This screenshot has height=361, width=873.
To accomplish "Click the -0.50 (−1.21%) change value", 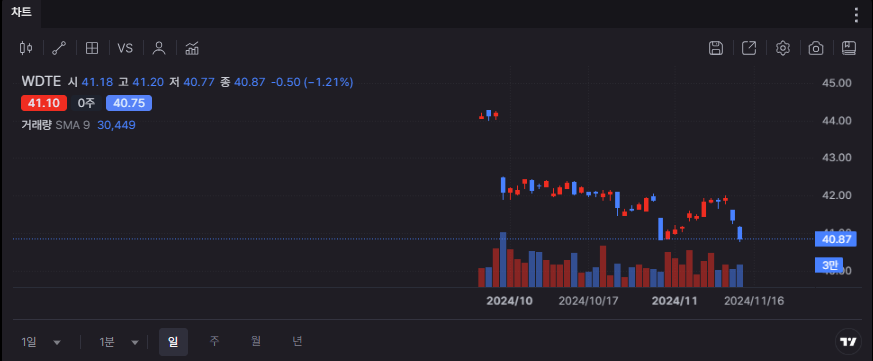I will pyautogui.click(x=312, y=82).
